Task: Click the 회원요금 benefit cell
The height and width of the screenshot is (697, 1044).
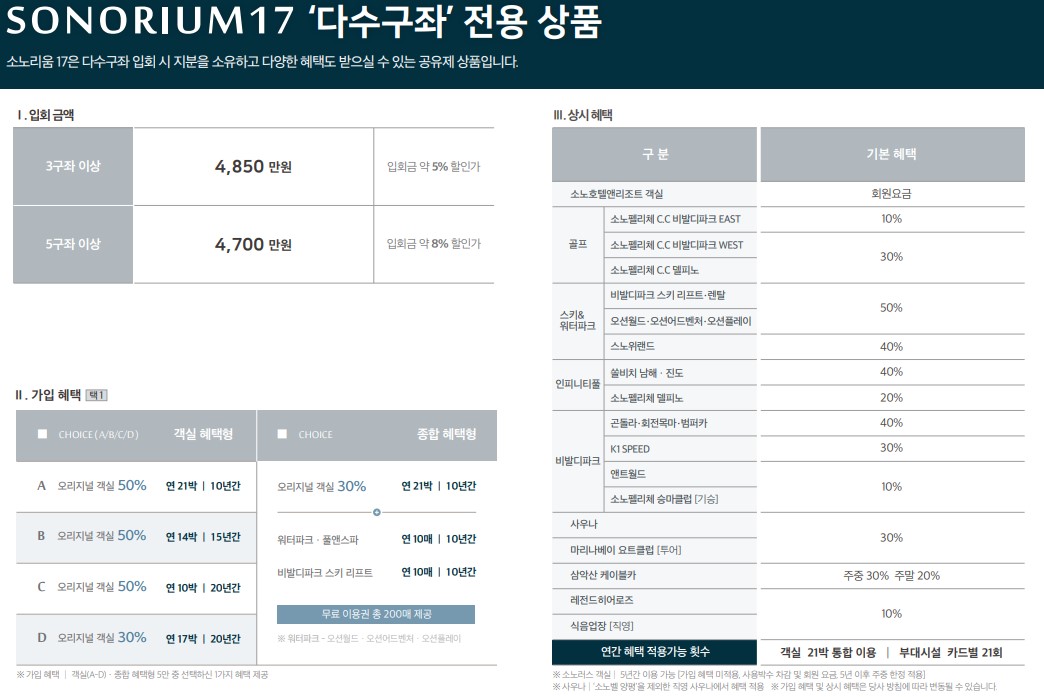Action: point(892,194)
